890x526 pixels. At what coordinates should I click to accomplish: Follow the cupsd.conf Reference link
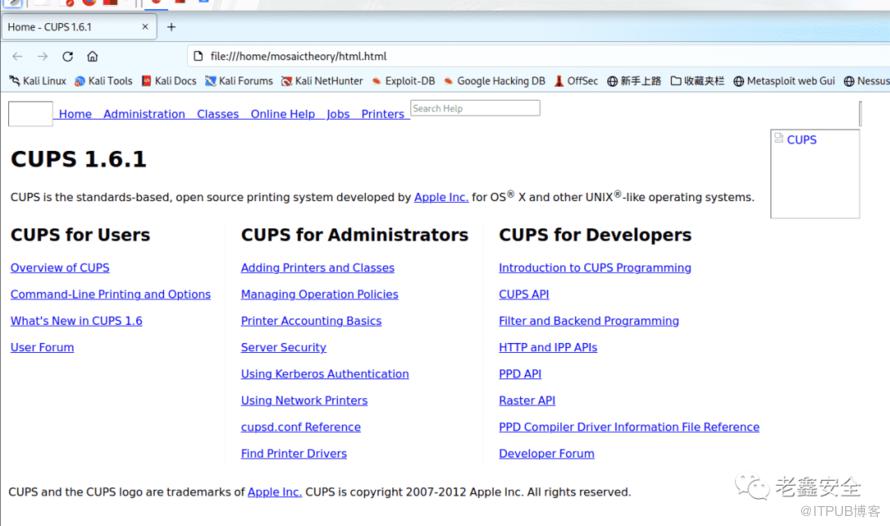point(300,427)
